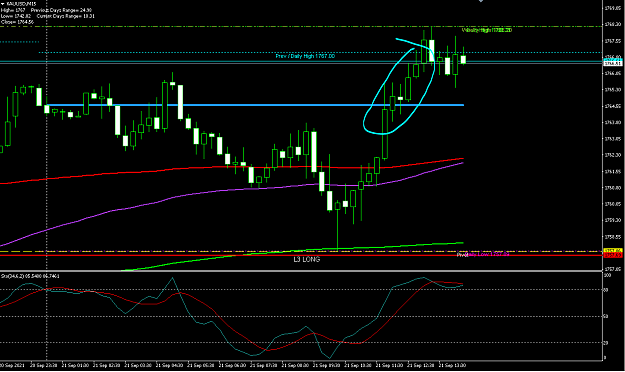
Task: Click the 50 level on stochastic scale
Action: [x=606, y=317]
